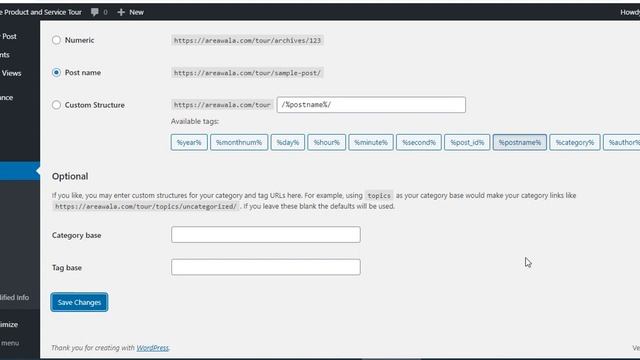Open the Howdy account menu

(630, 12)
